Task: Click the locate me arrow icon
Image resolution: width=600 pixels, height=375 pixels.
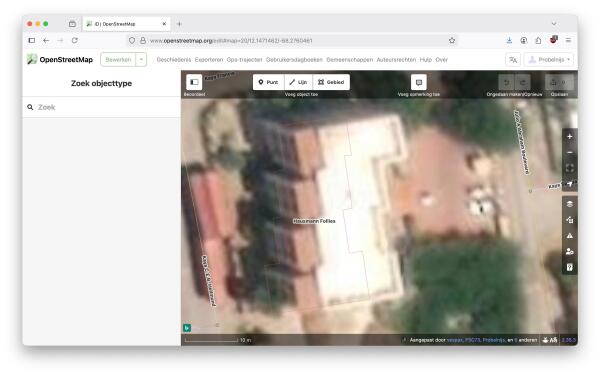Action: click(x=569, y=184)
